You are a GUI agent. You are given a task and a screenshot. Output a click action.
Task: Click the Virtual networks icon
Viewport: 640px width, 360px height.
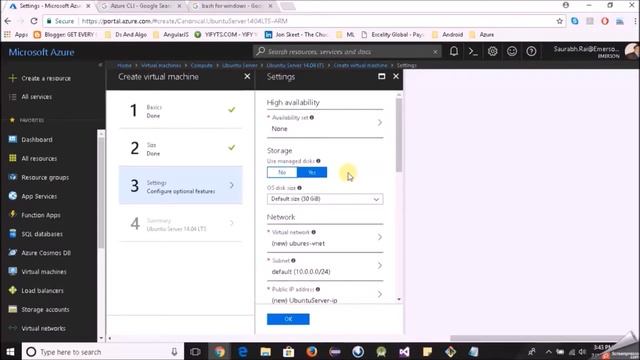click(x=13, y=328)
